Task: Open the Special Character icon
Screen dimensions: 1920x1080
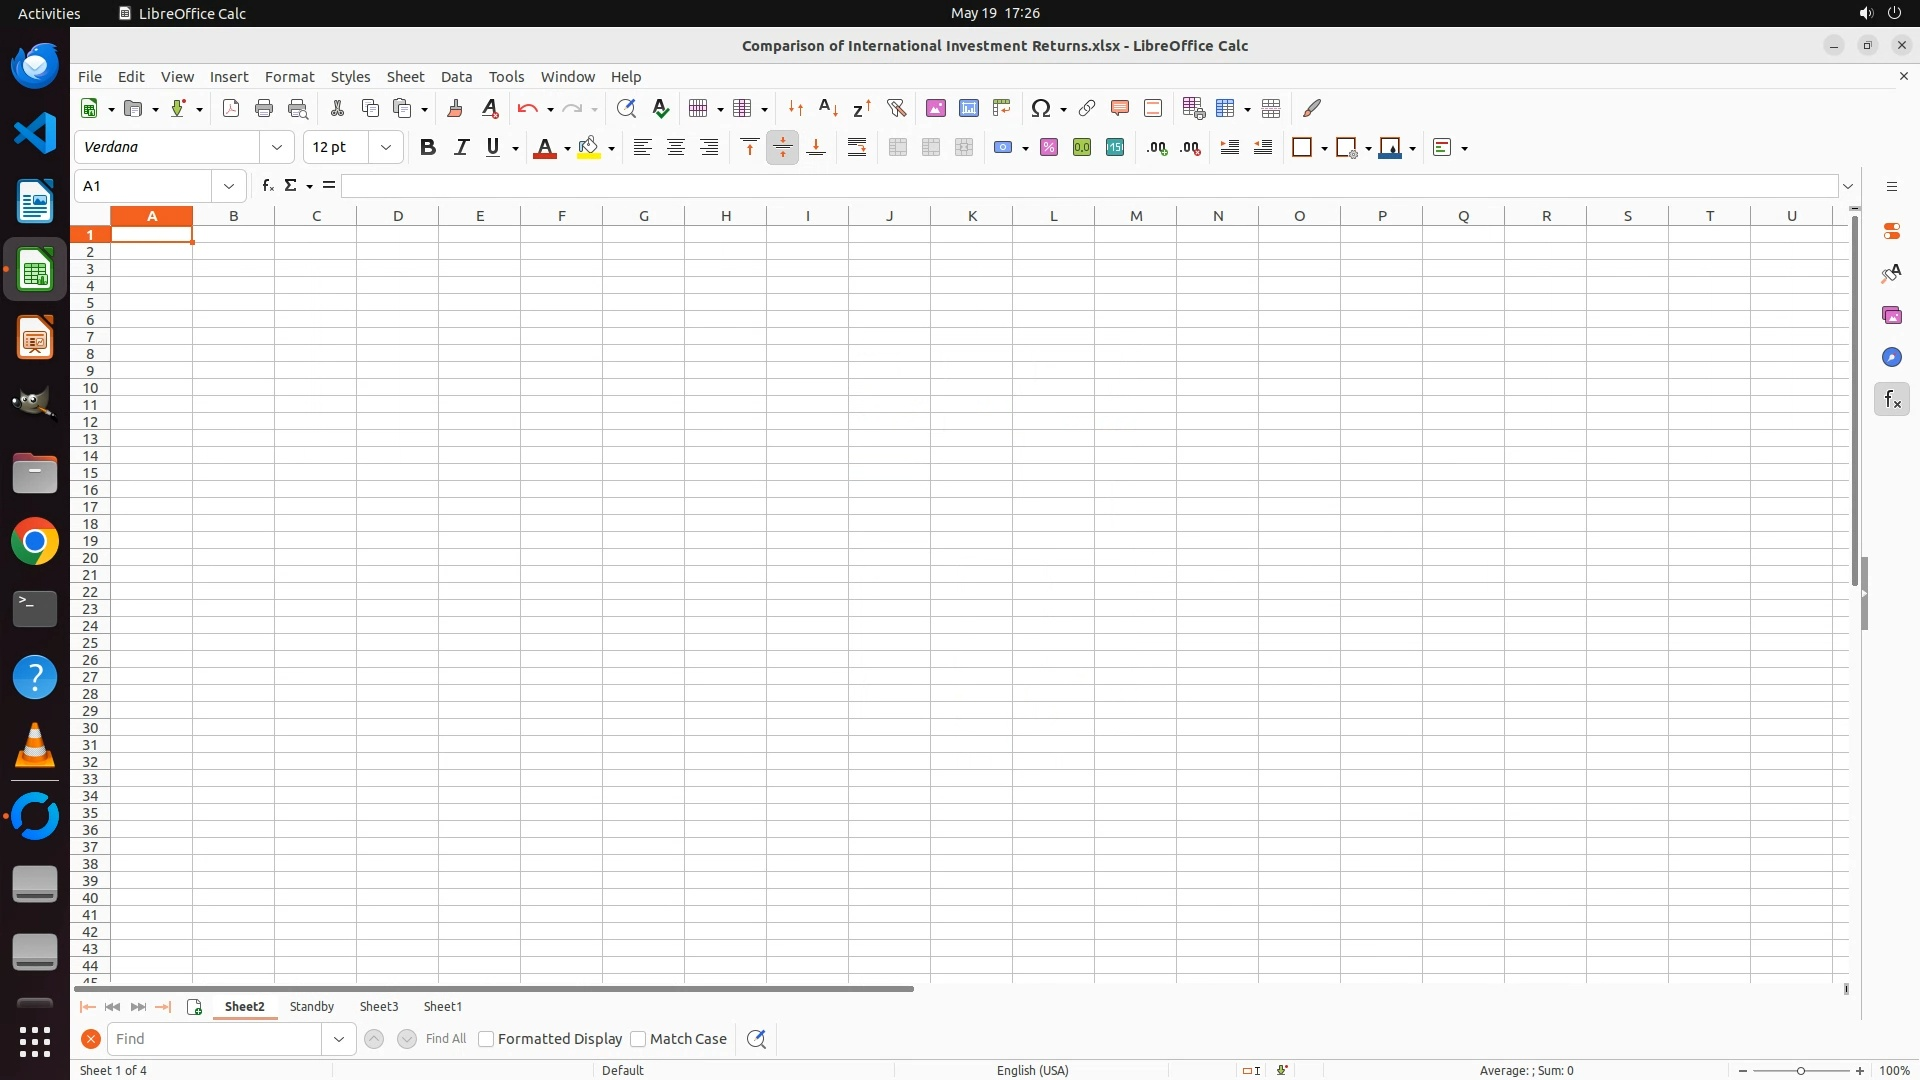Action: coord(1040,108)
